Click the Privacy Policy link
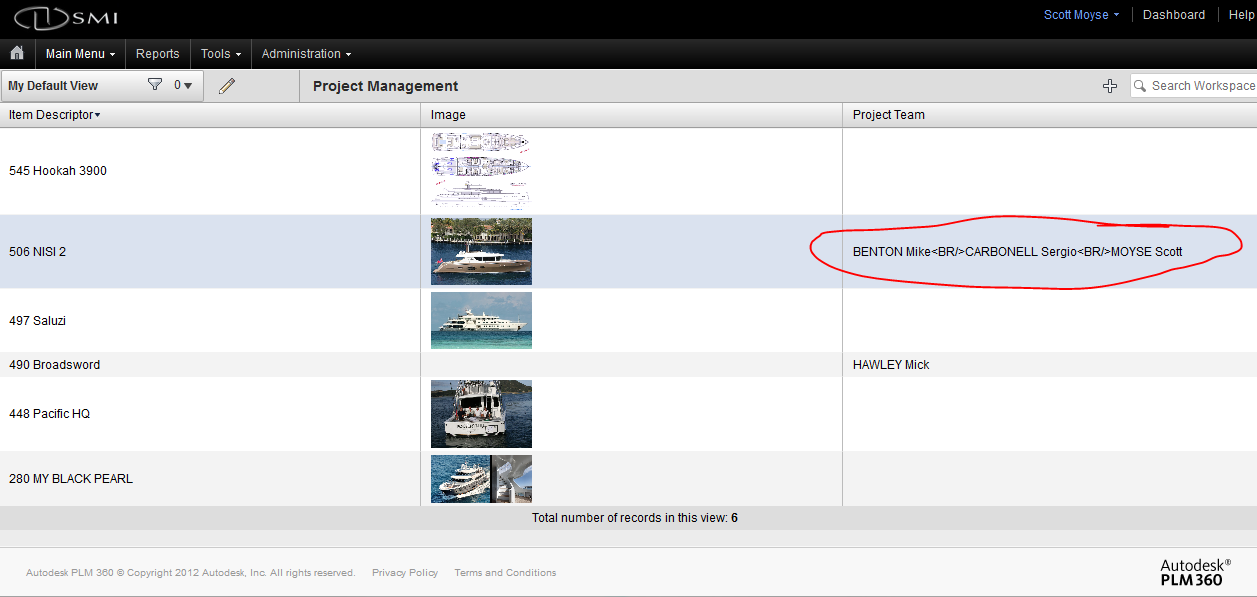This screenshot has height=597, width=1257. (404, 572)
